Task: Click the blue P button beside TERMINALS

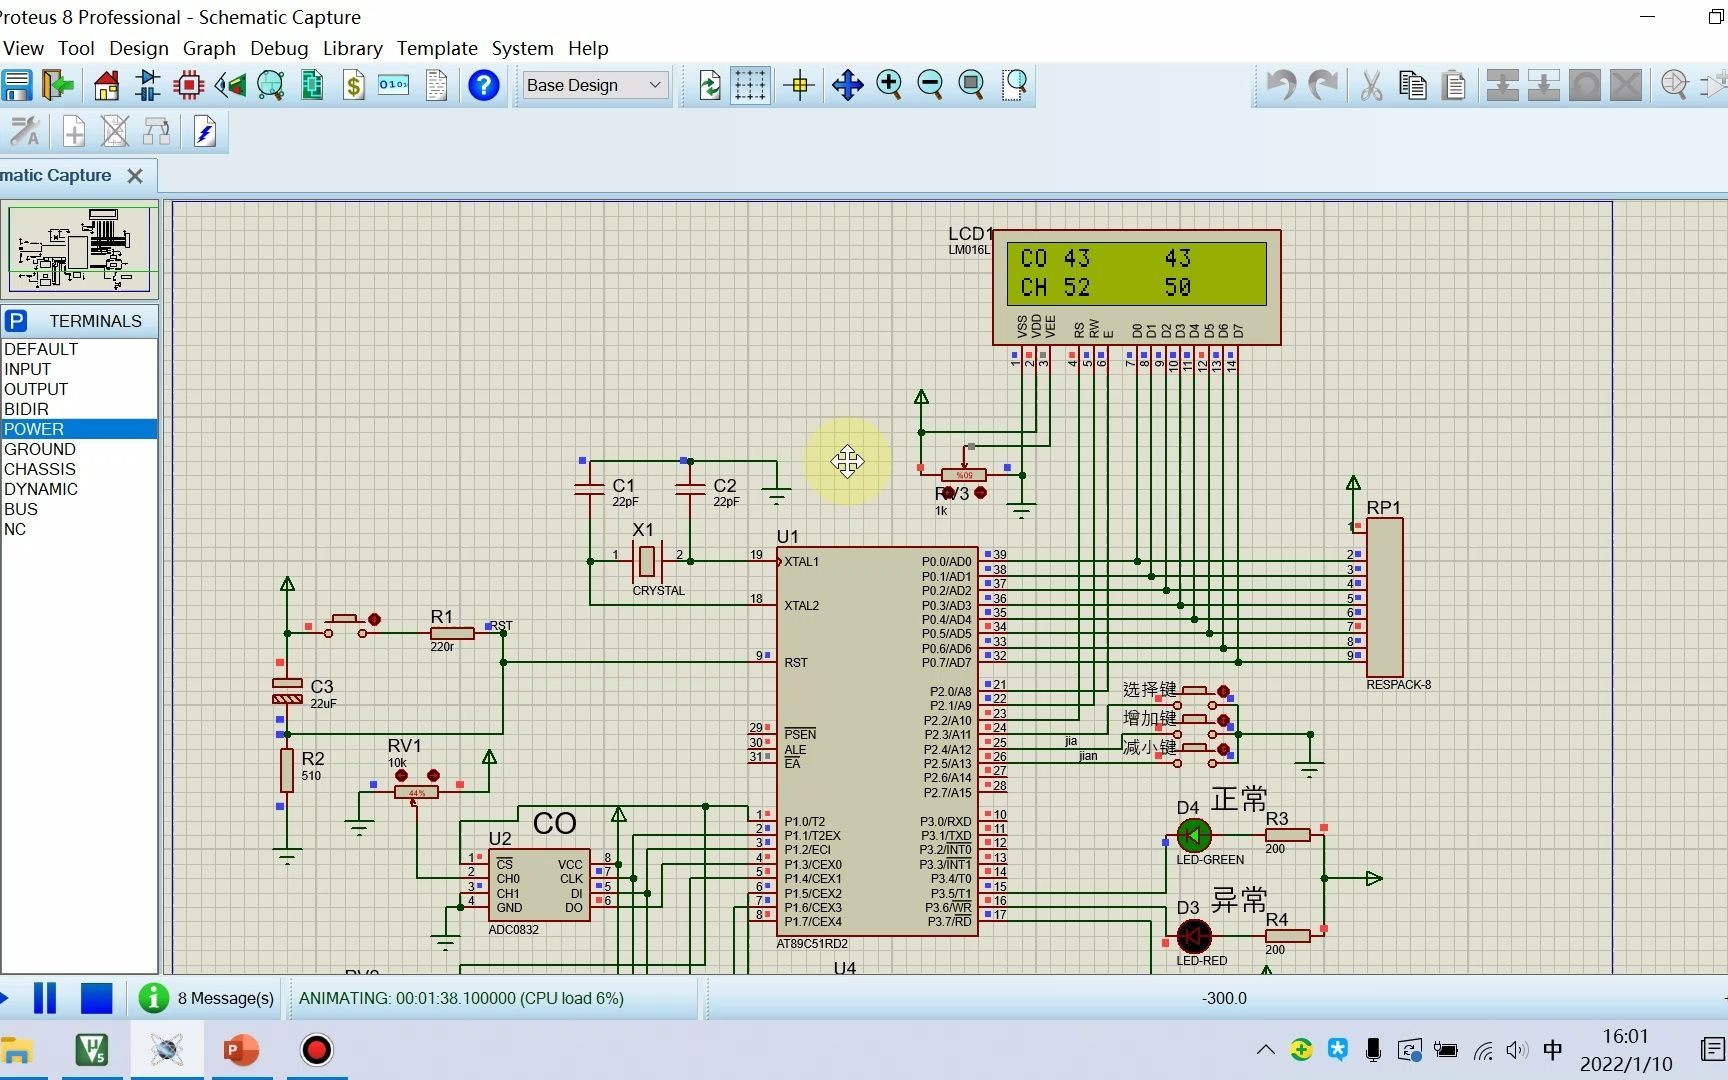Action: (x=16, y=321)
